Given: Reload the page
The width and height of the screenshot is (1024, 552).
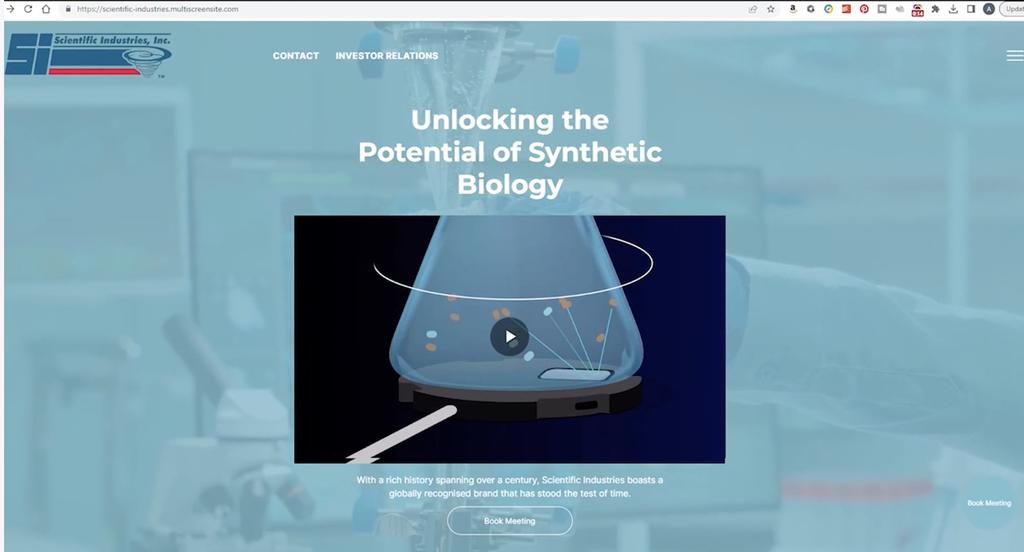Looking at the screenshot, I should 28,9.
